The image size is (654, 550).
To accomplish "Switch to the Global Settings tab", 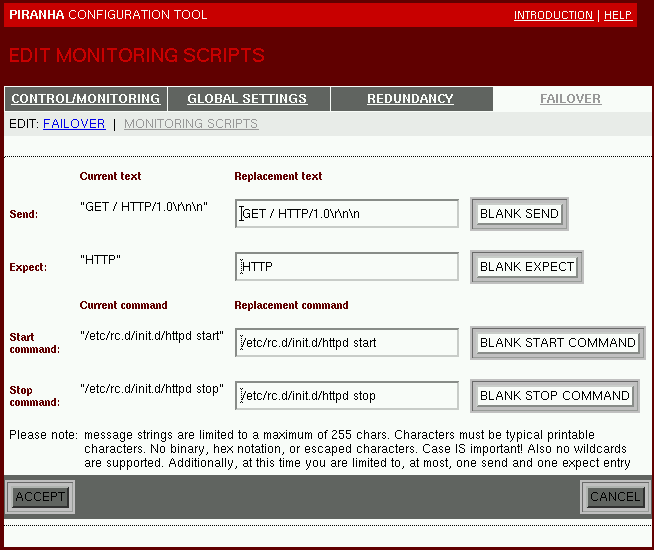I will (247, 99).
